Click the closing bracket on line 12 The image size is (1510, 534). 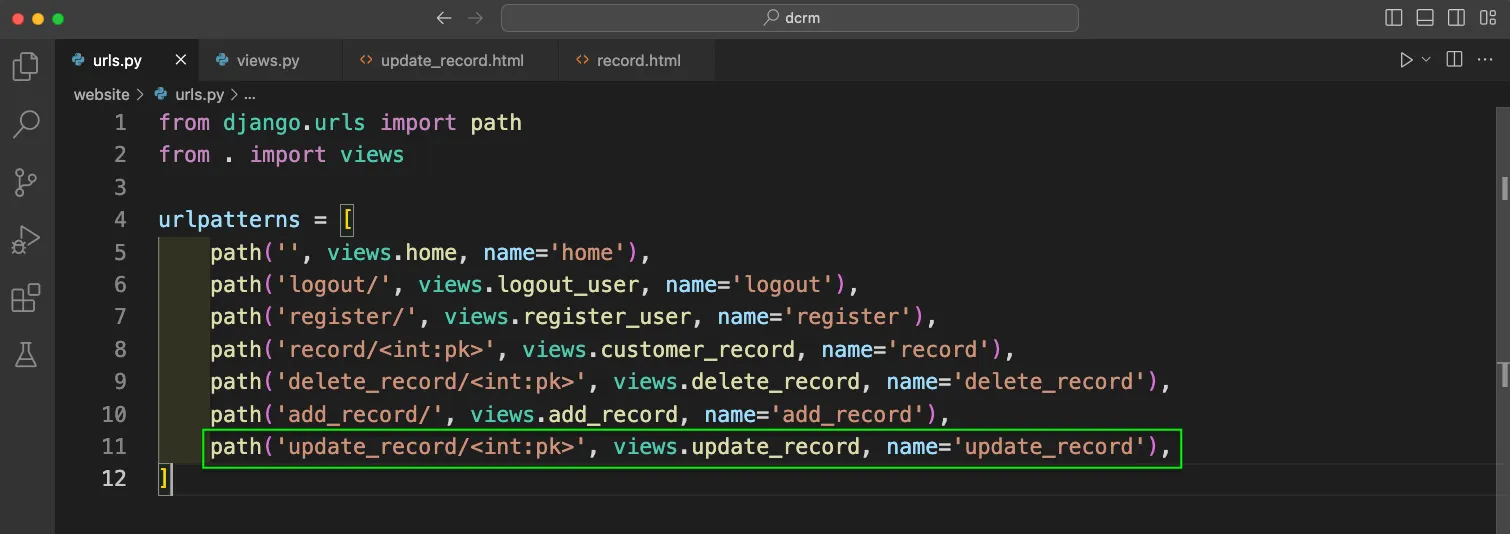coord(164,479)
